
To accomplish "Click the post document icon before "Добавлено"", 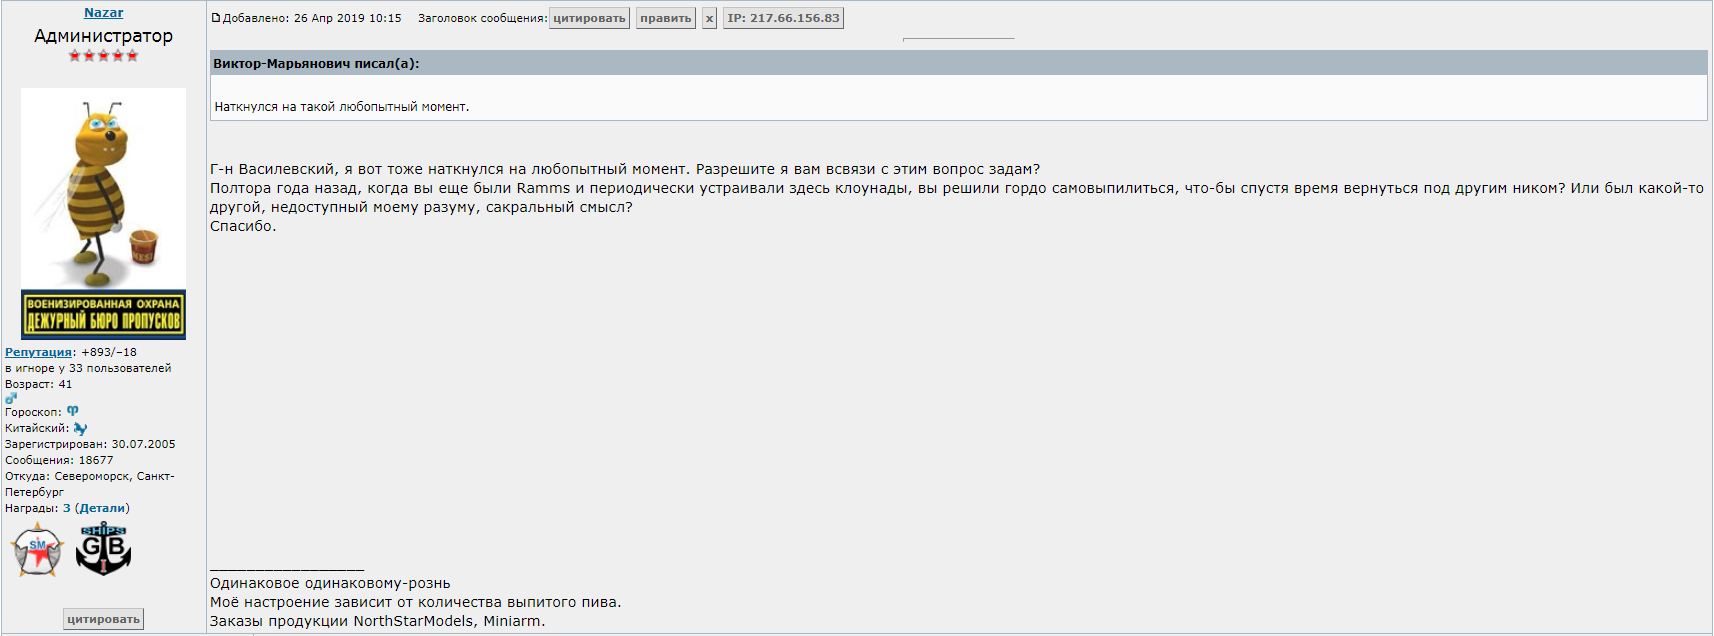I will pos(215,18).
